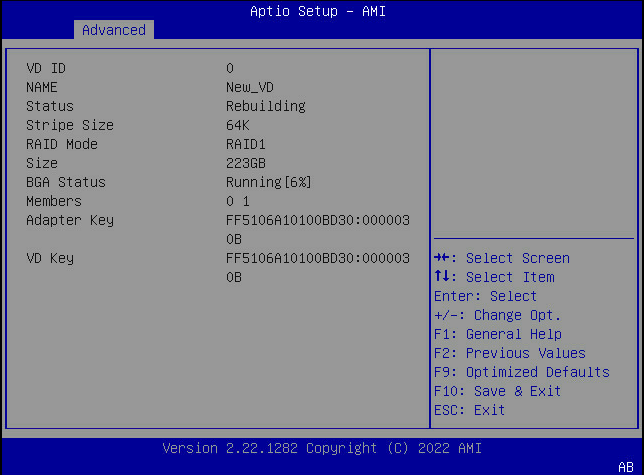The height and width of the screenshot is (475, 644).
Task: Select the RAID1 mode value
Action: click(246, 144)
